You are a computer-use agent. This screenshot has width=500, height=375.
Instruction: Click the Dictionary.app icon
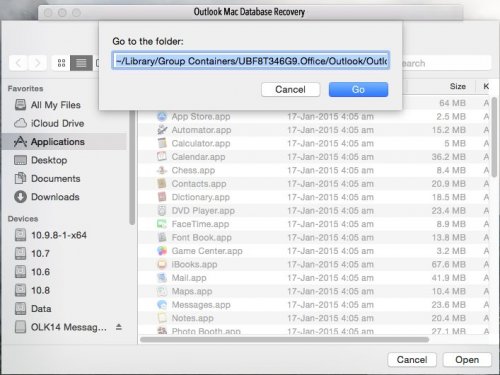click(162, 197)
